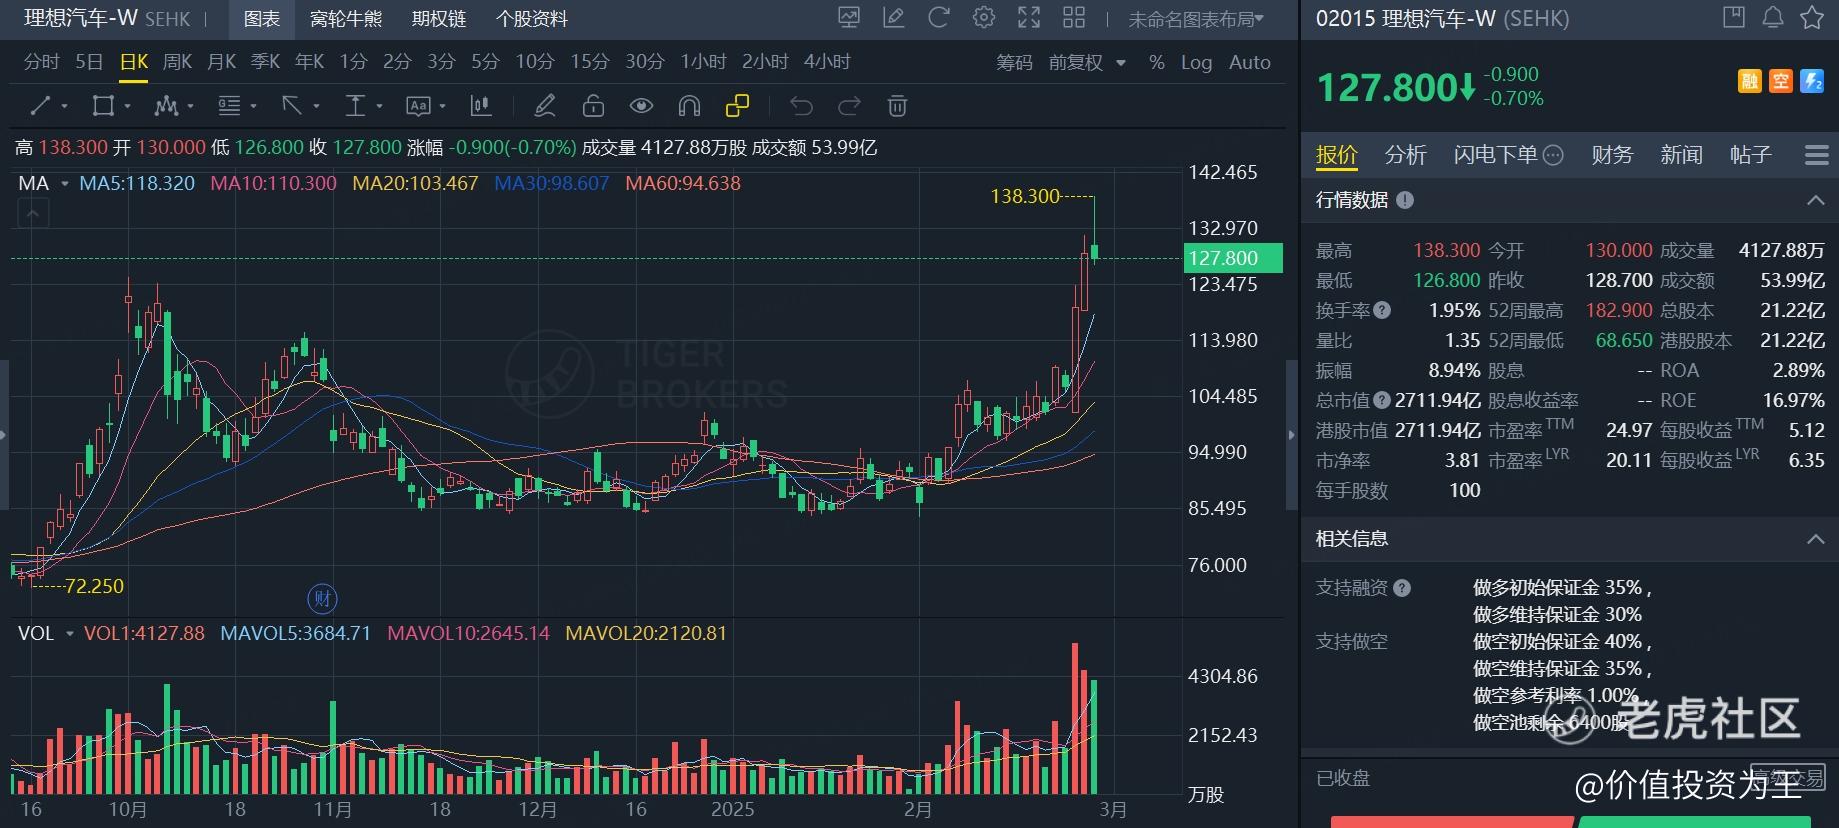The height and width of the screenshot is (828, 1839).
Task: Expand the chart to fullscreen
Action: (x=1029, y=18)
